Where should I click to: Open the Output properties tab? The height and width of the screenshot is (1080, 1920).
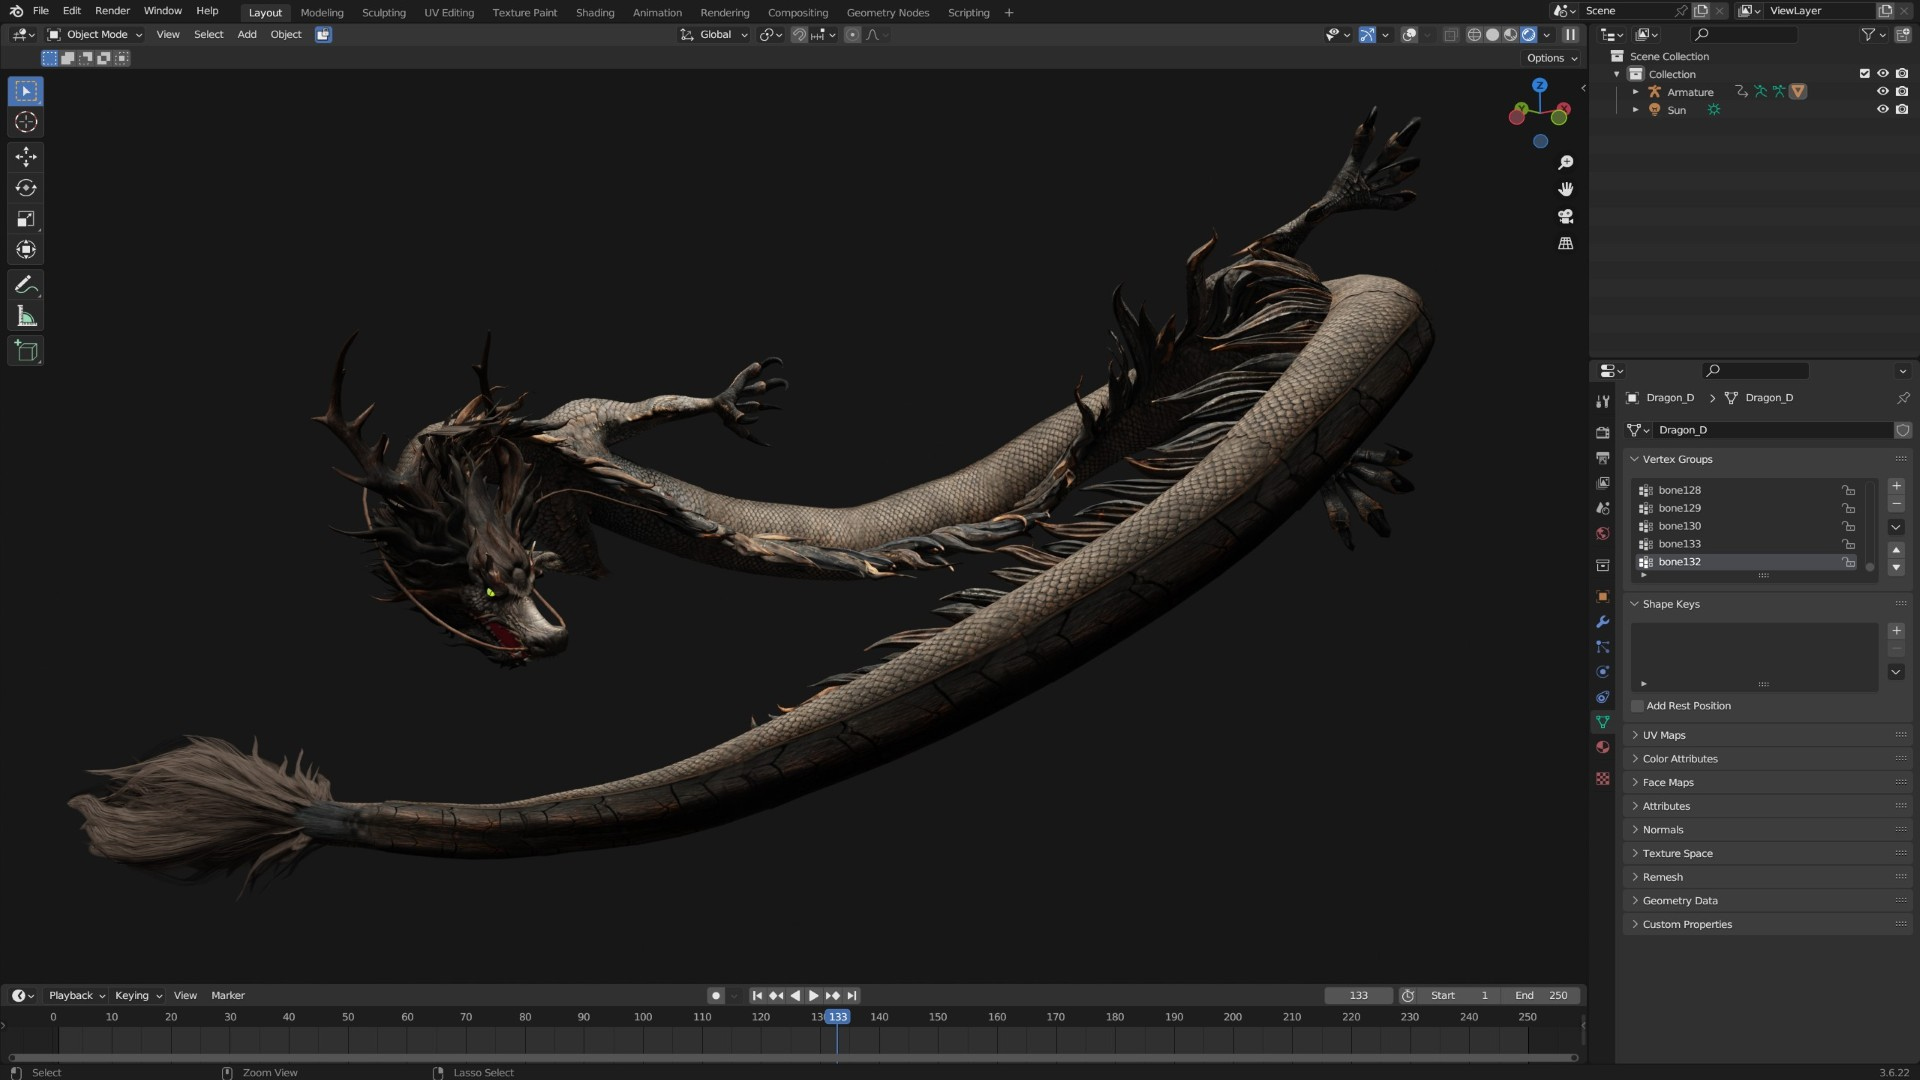pyautogui.click(x=1603, y=458)
